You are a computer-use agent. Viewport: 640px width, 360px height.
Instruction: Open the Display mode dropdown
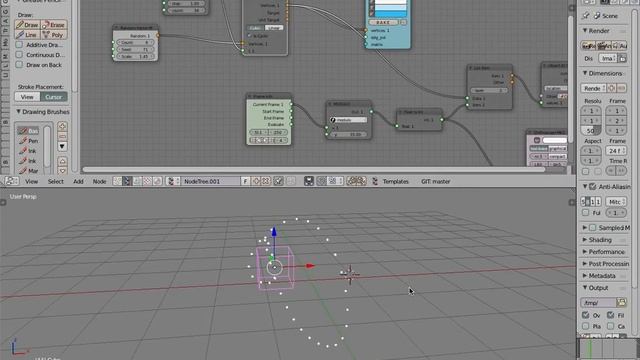coord(607,58)
